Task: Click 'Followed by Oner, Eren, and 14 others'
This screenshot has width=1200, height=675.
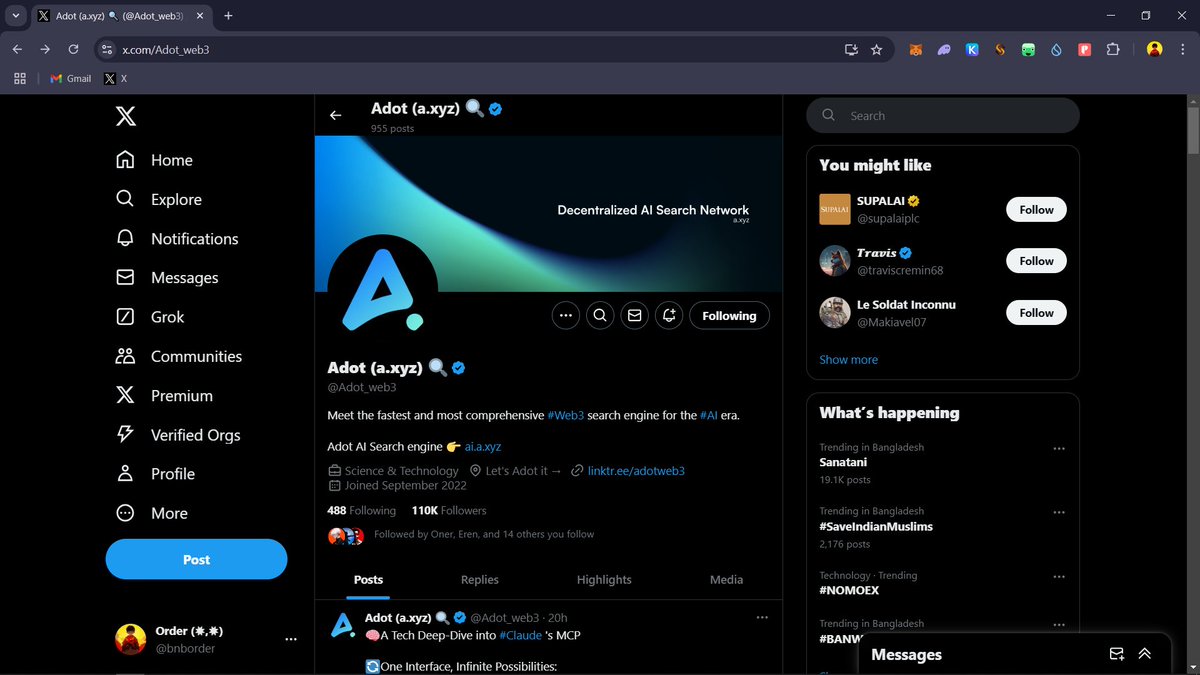Action: (x=484, y=534)
